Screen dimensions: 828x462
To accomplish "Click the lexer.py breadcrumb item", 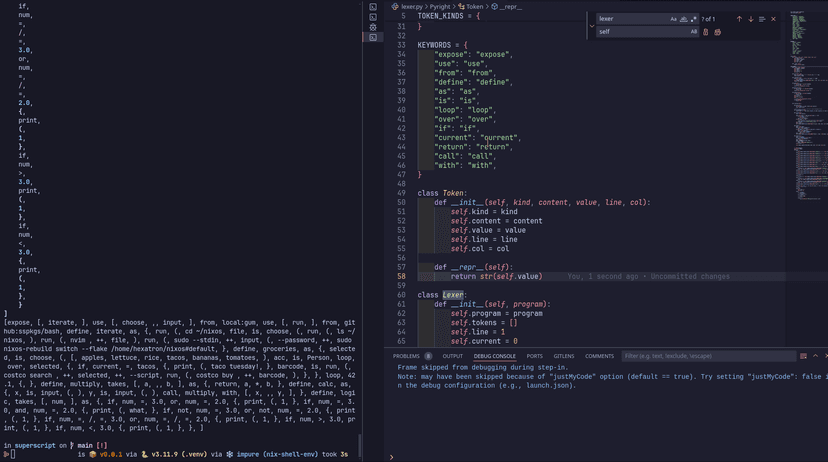I will click(x=410, y=6).
